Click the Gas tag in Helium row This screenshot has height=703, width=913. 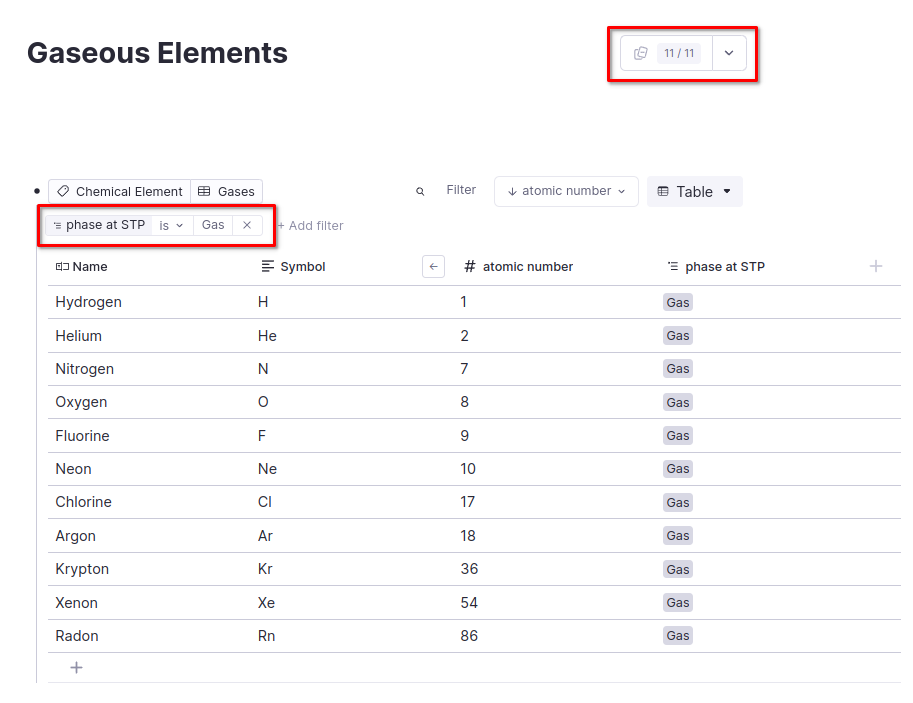pyautogui.click(x=678, y=336)
